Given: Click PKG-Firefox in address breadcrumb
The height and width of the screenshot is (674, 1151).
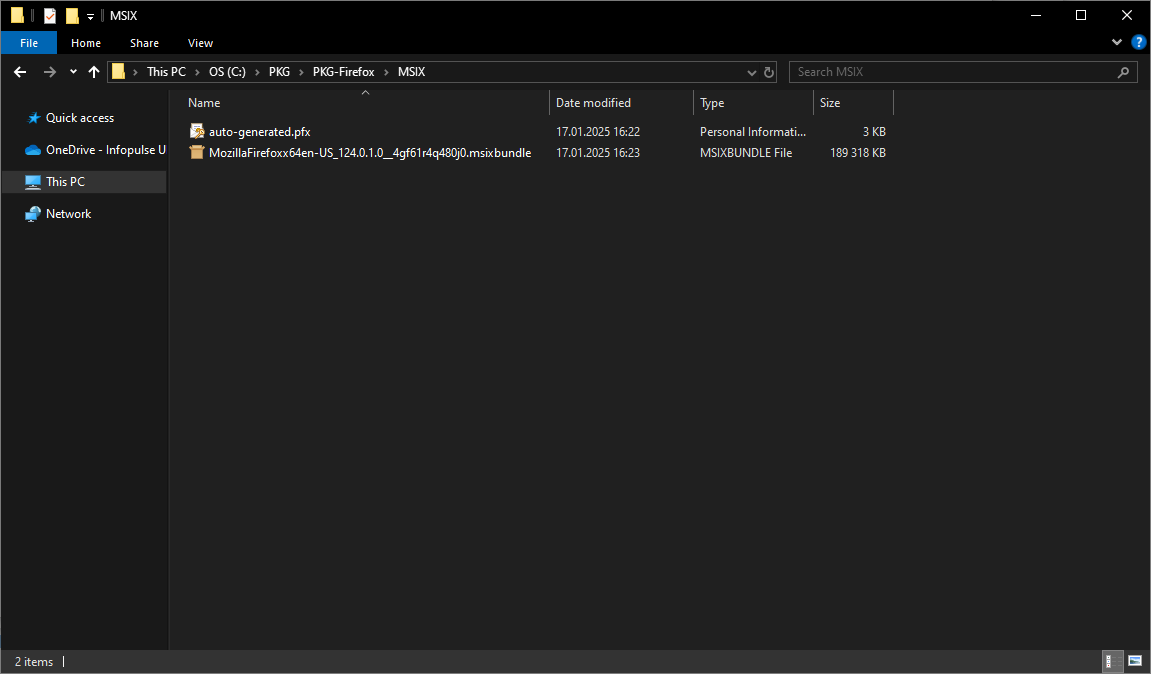Looking at the screenshot, I should coord(344,72).
